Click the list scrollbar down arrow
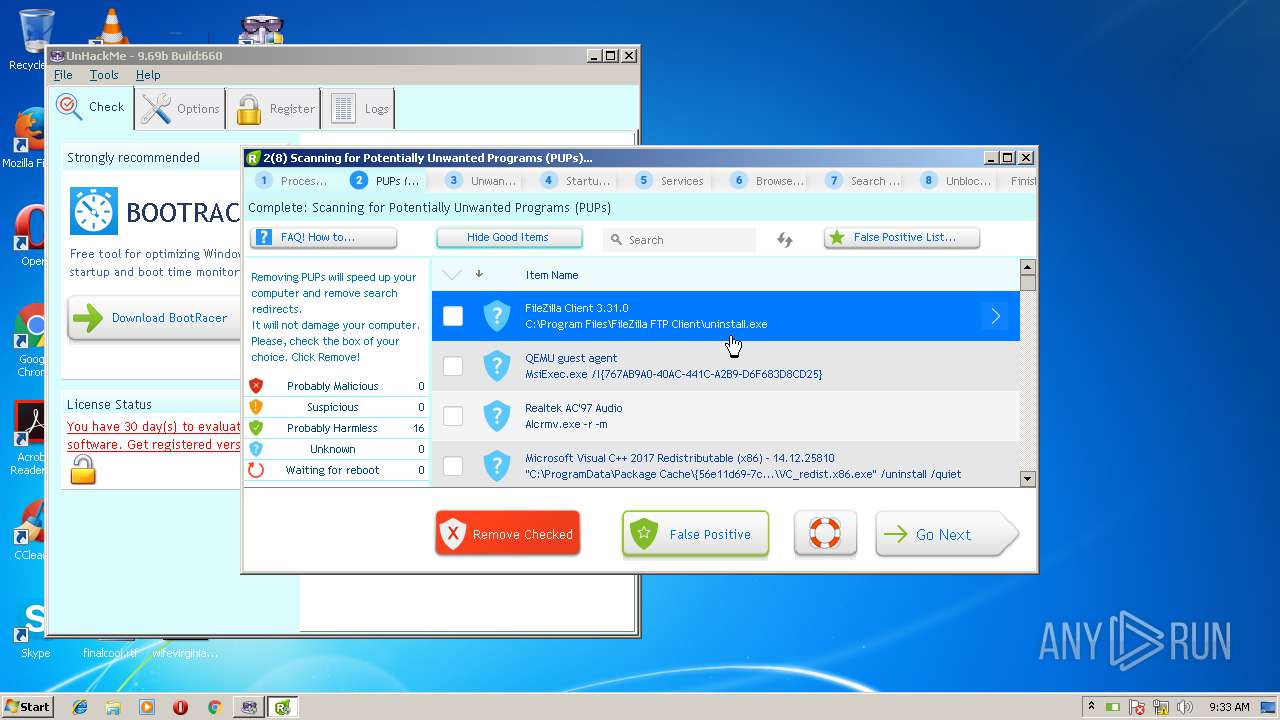 click(x=1027, y=480)
